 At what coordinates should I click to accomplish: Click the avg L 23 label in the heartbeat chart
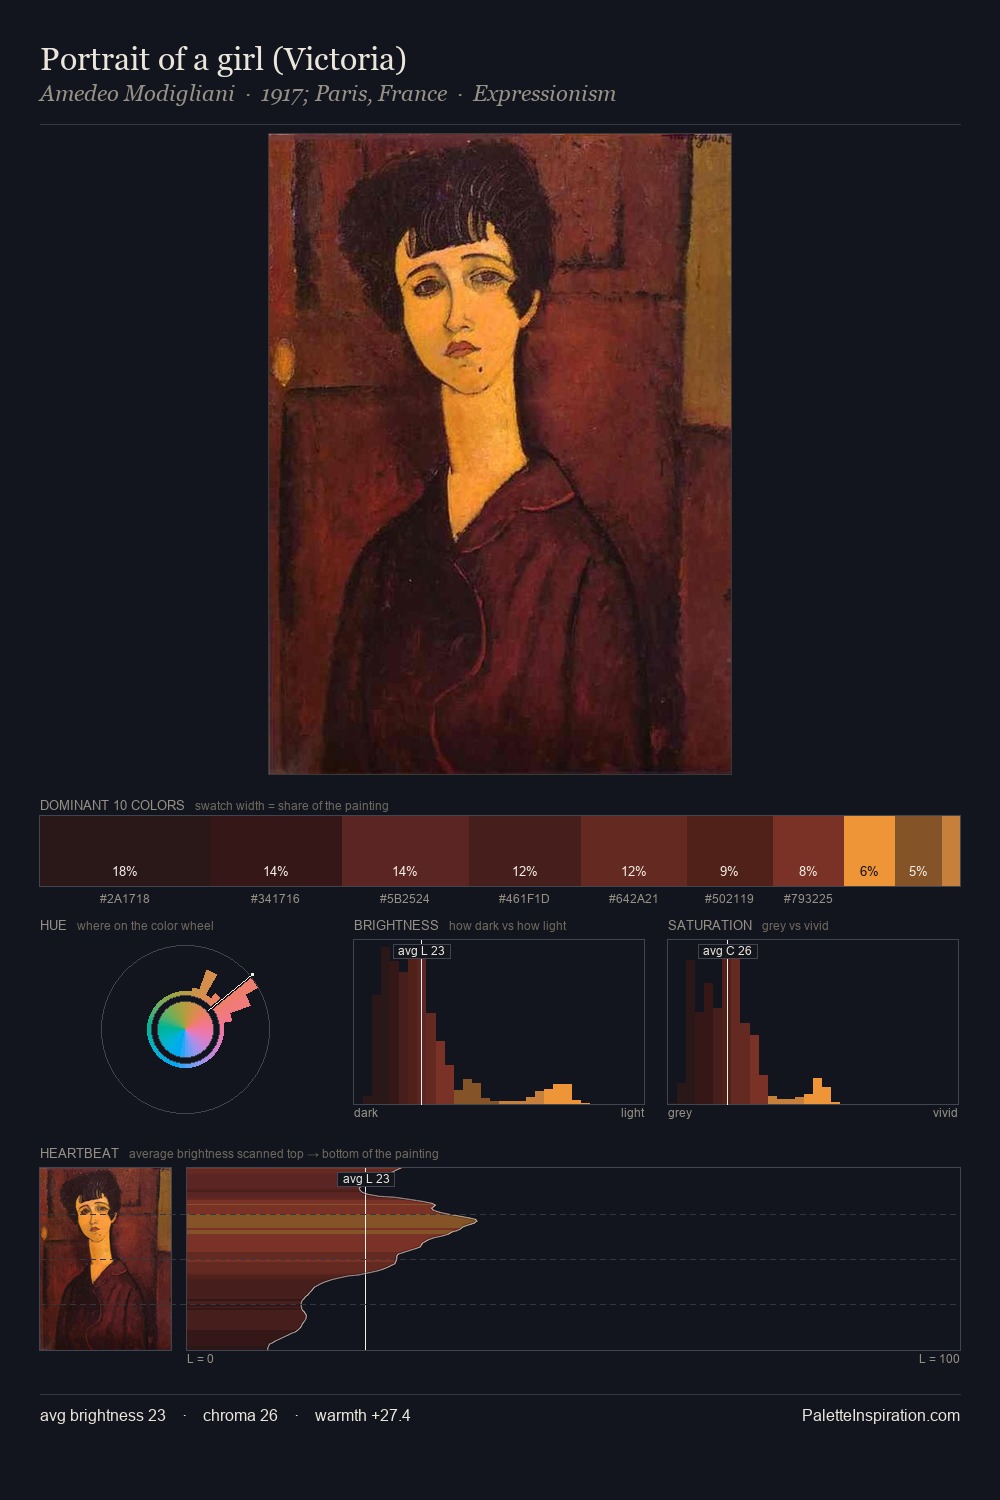tap(366, 1179)
